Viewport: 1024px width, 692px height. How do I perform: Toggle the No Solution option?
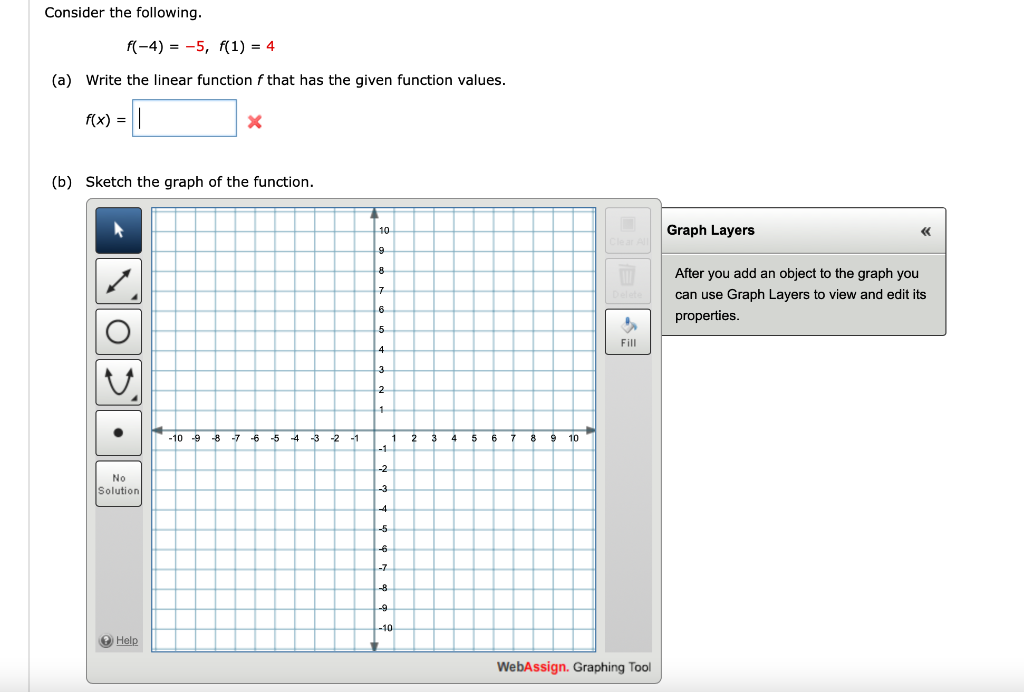click(x=118, y=483)
